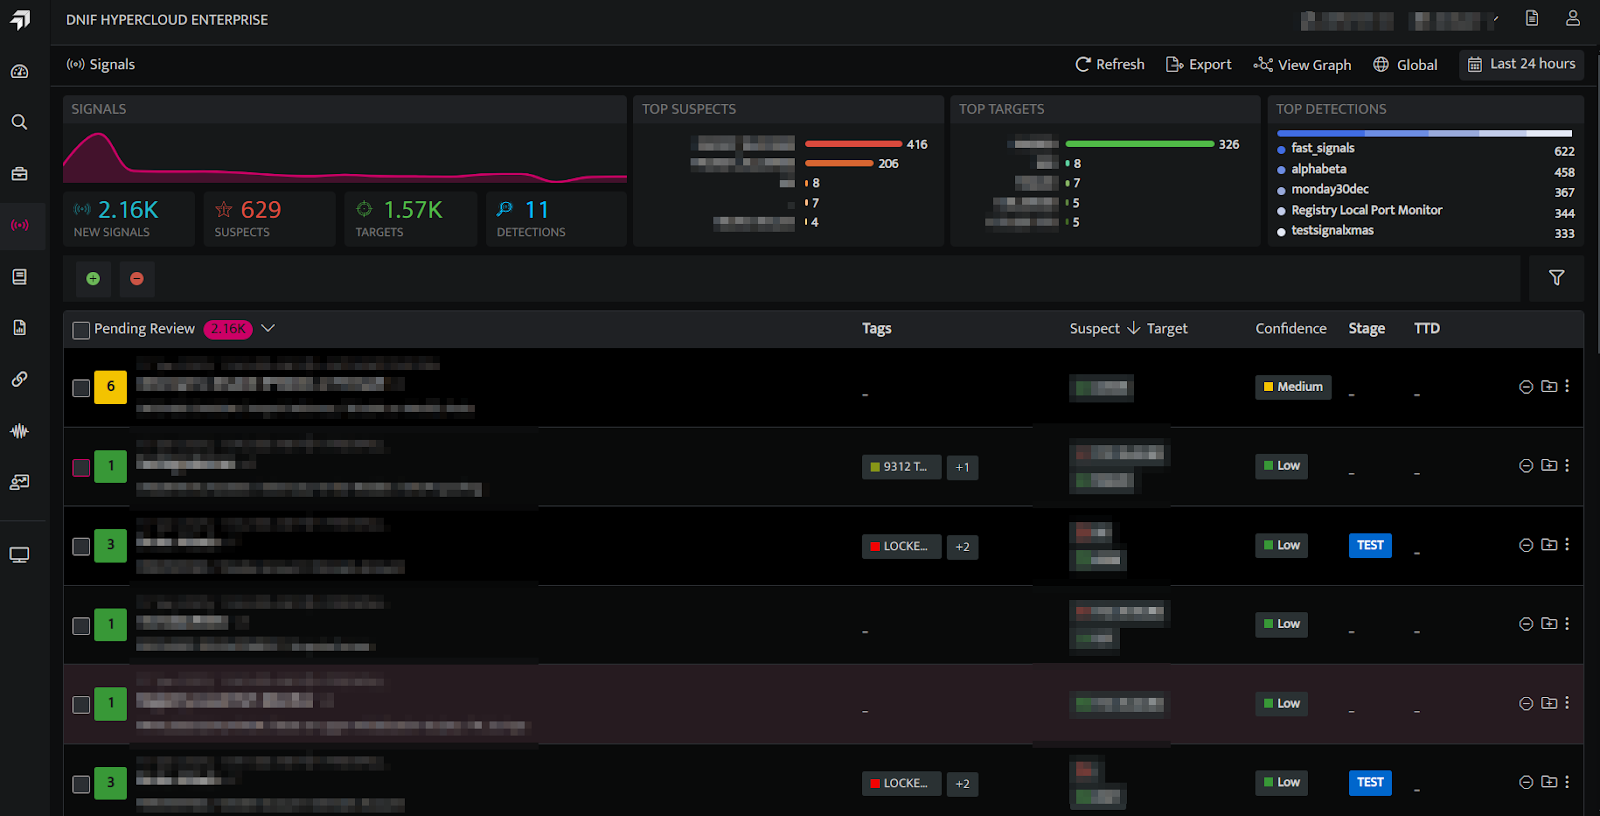Select the Suspects 629 card

click(x=270, y=218)
